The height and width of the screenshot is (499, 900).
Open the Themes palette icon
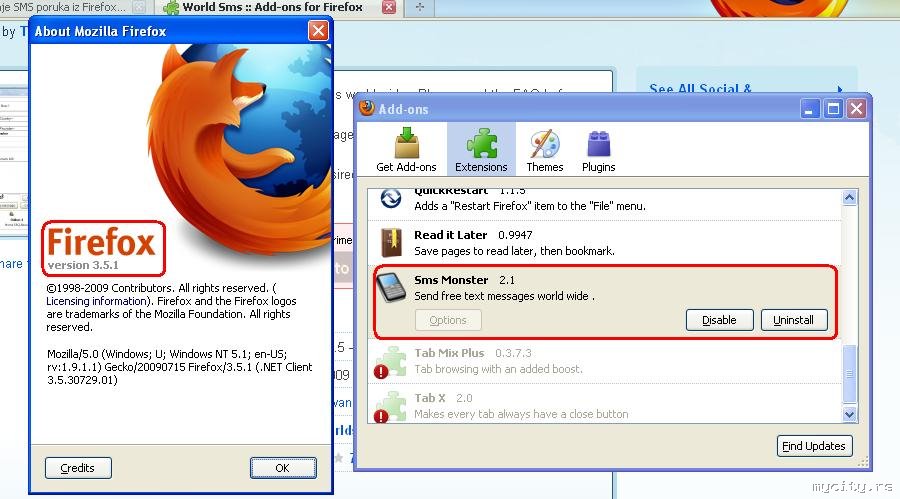tap(544, 144)
